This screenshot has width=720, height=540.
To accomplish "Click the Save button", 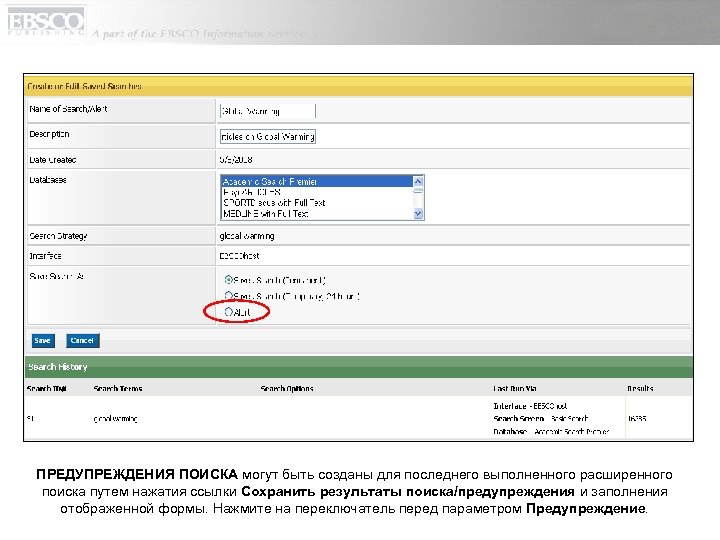I will coord(43,340).
